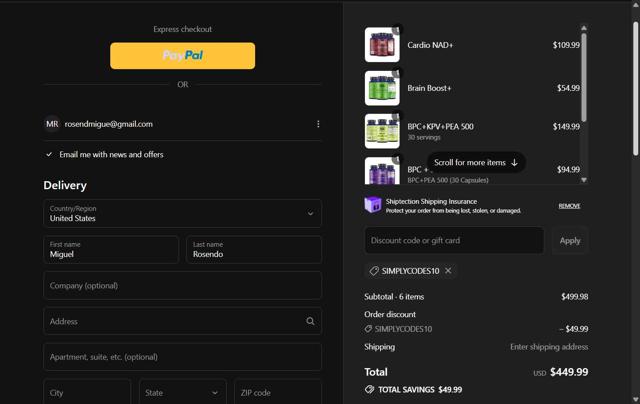Click the BPC+KPV+PEA 500 product name

(x=440, y=127)
